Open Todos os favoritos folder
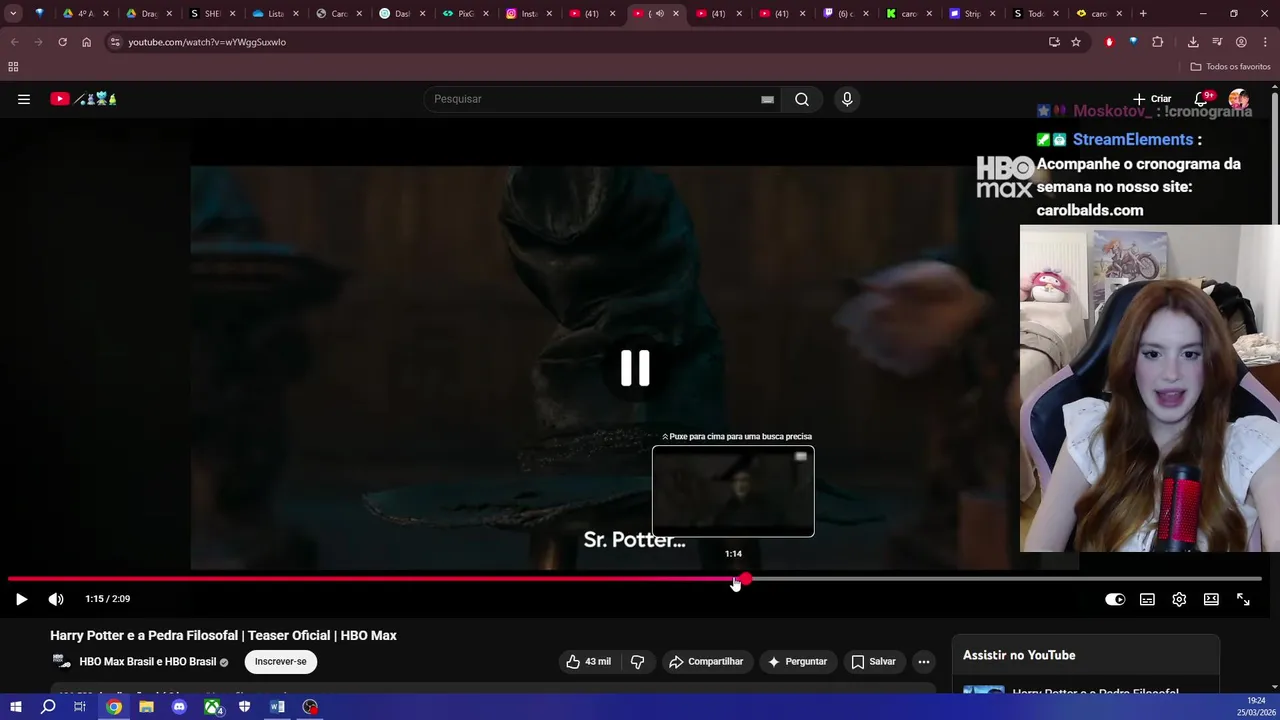The height and width of the screenshot is (720, 1280). pos(1230,67)
